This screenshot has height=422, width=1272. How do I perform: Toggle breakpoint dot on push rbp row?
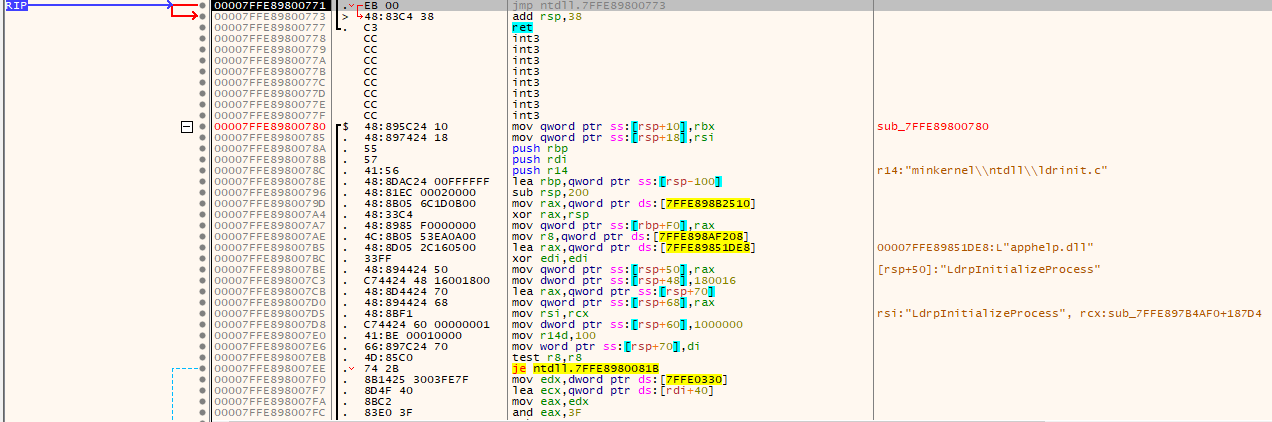[x=203, y=148]
